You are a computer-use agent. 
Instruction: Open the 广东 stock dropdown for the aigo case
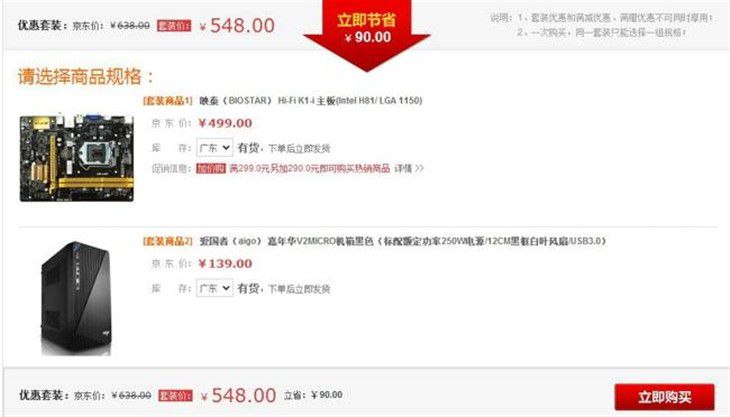[215, 288]
